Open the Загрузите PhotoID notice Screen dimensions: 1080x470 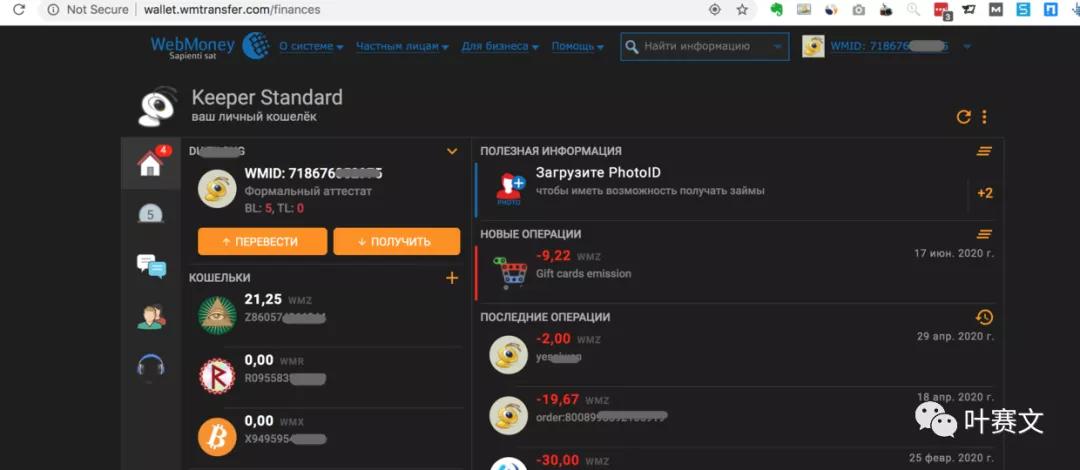[x=598, y=173]
